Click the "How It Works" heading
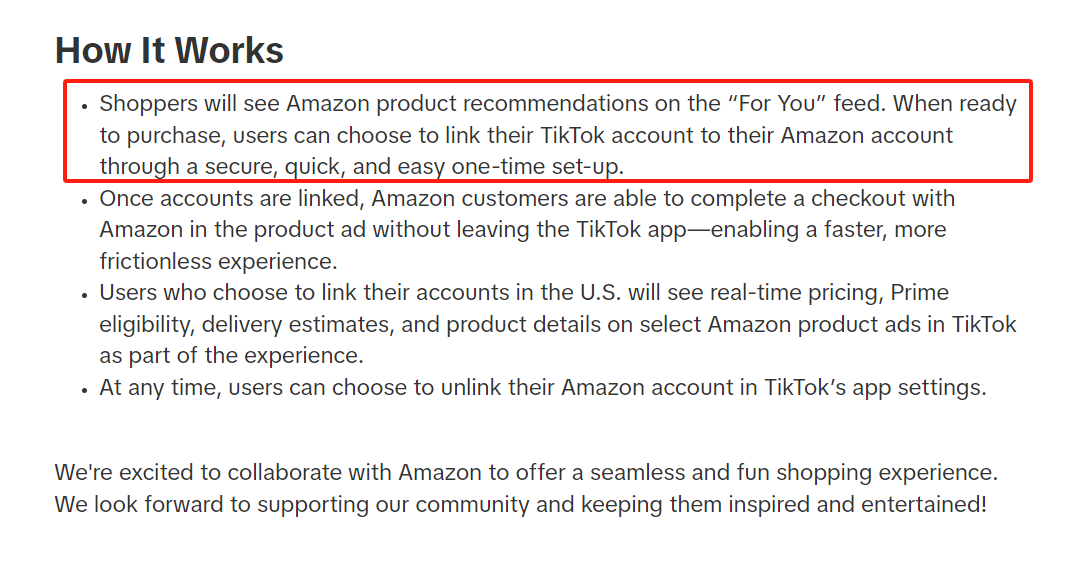This screenshot has width=1079, height=565. pyautogui.click(x=169, y=51)
